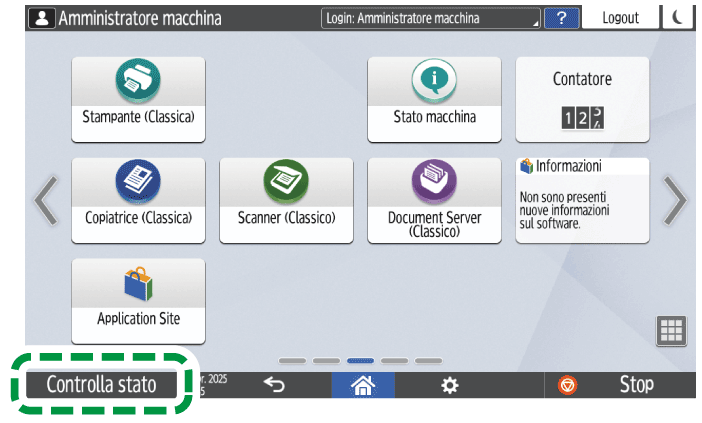Open settings via the gear icon

click(449, 385)
